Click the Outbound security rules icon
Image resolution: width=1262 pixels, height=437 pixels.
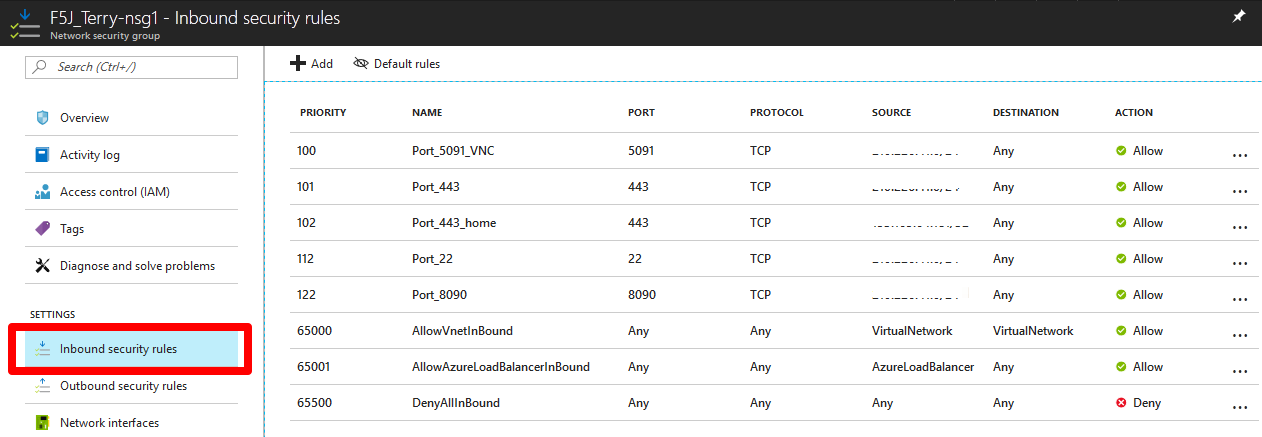click(42, 386)
